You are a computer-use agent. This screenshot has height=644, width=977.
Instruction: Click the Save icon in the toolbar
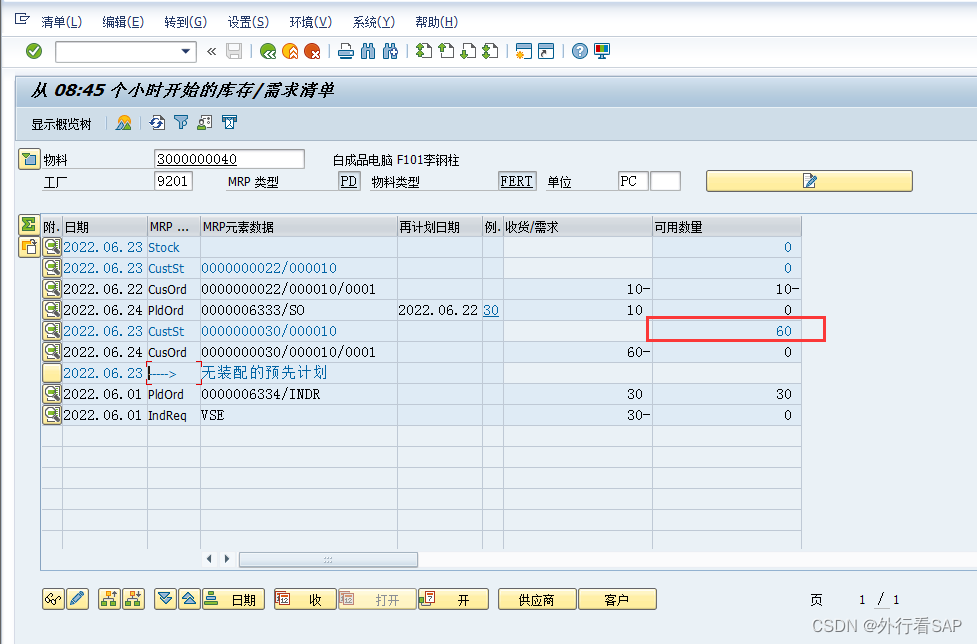[x=234, y=51]
